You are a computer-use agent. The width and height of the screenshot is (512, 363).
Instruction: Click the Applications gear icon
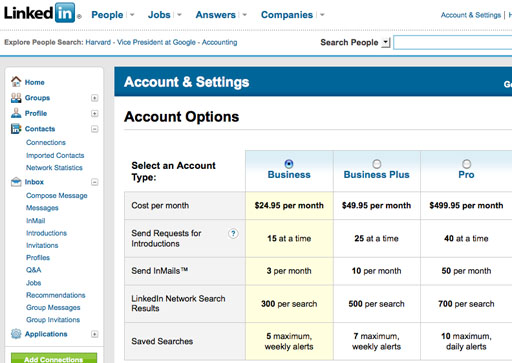pos(16,334)
